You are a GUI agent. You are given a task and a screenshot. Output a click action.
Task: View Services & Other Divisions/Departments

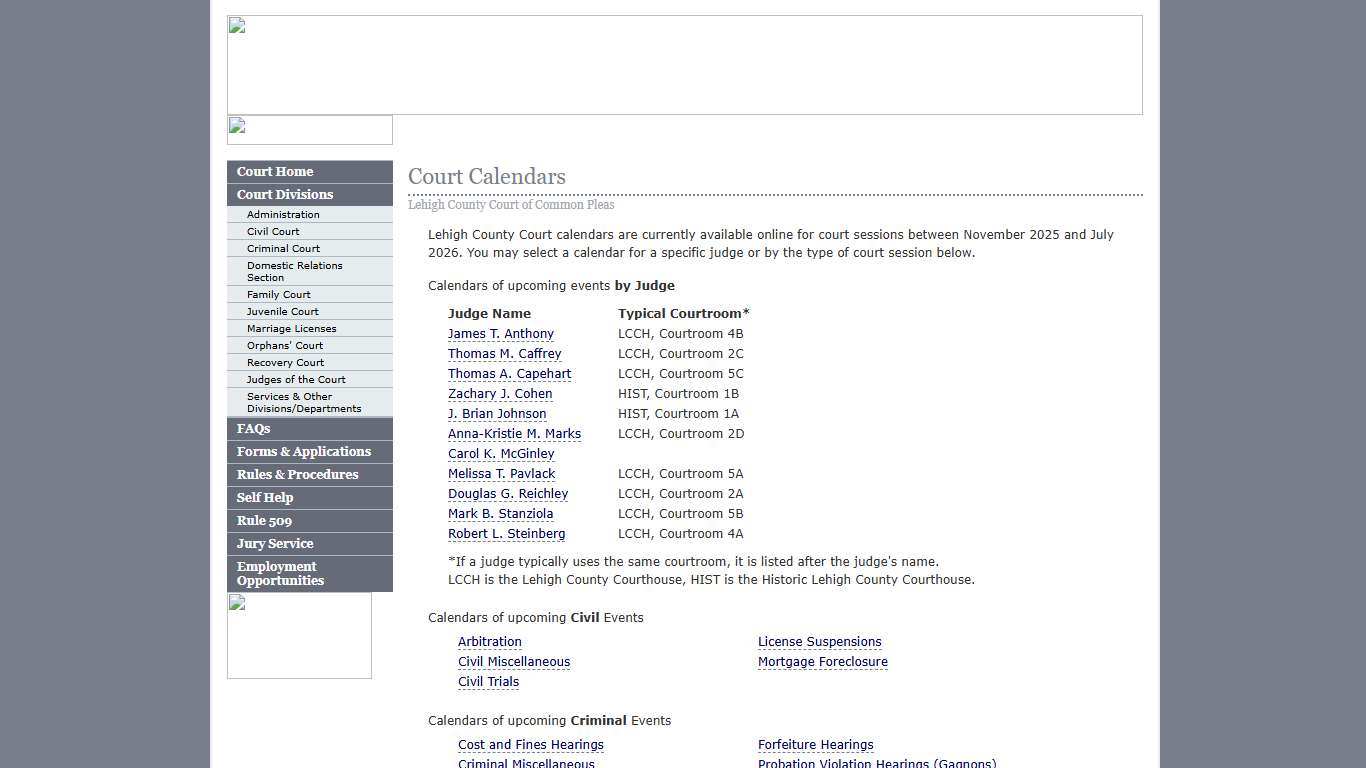click(x=290, y=402)
